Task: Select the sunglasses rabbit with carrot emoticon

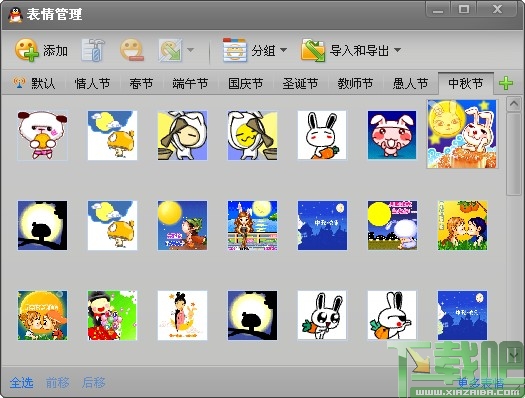Action: 392,315
